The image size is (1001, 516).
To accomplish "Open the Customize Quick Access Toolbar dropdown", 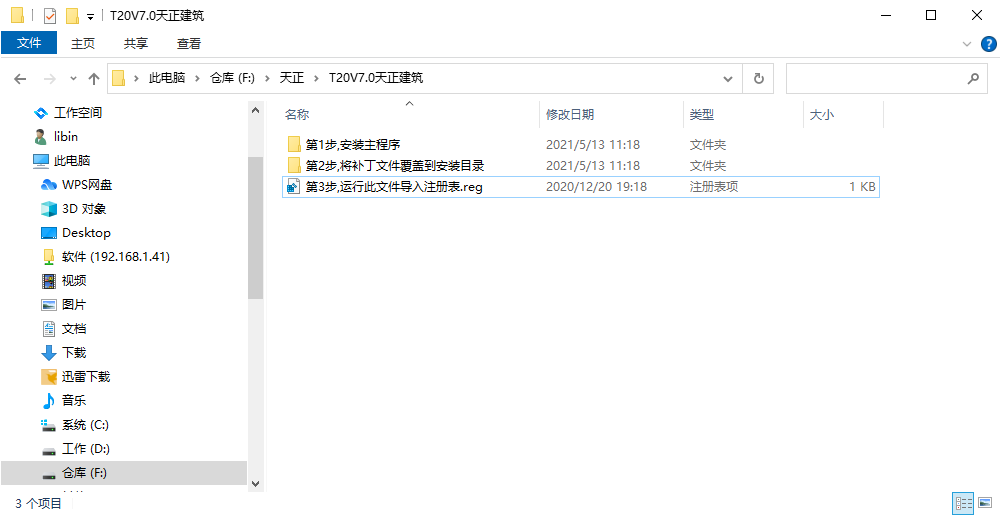I will tap(90, 17).
